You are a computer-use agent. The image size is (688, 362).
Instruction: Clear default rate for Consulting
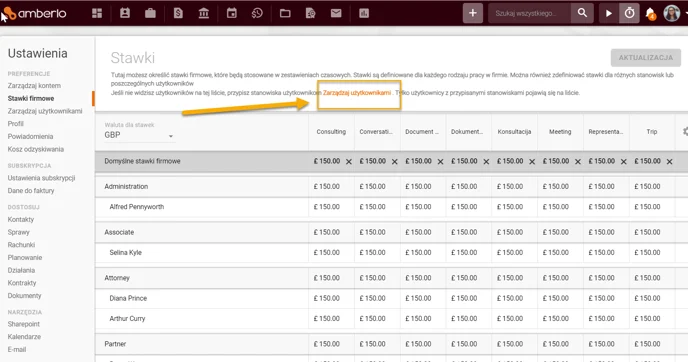click(349, 161)
